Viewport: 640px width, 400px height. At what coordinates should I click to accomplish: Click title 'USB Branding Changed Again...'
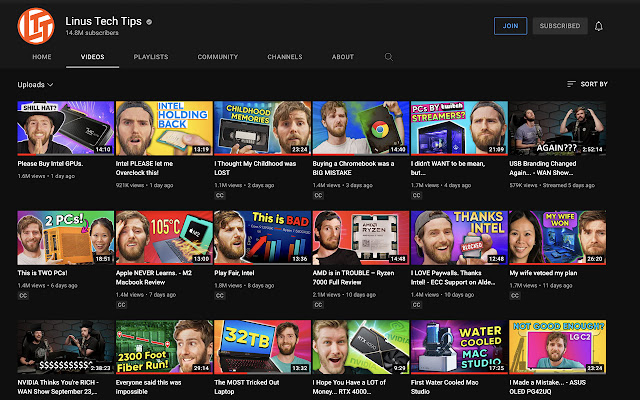543,168
